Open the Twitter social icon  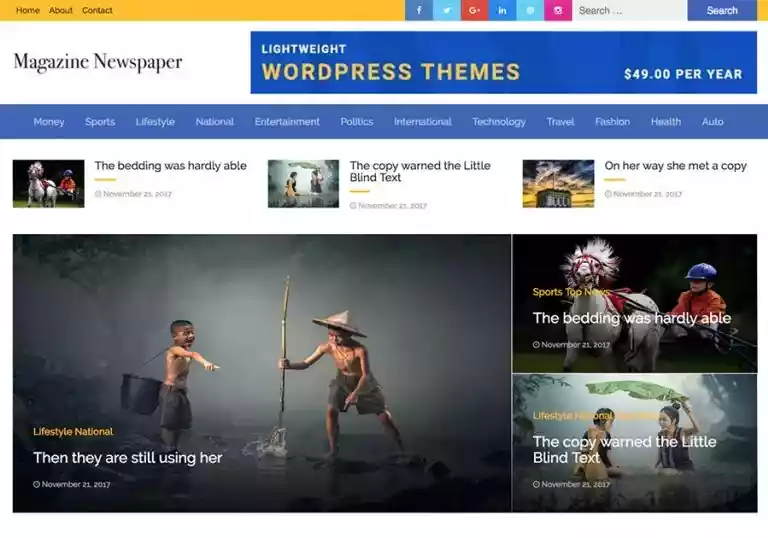(x=447, y=10)
